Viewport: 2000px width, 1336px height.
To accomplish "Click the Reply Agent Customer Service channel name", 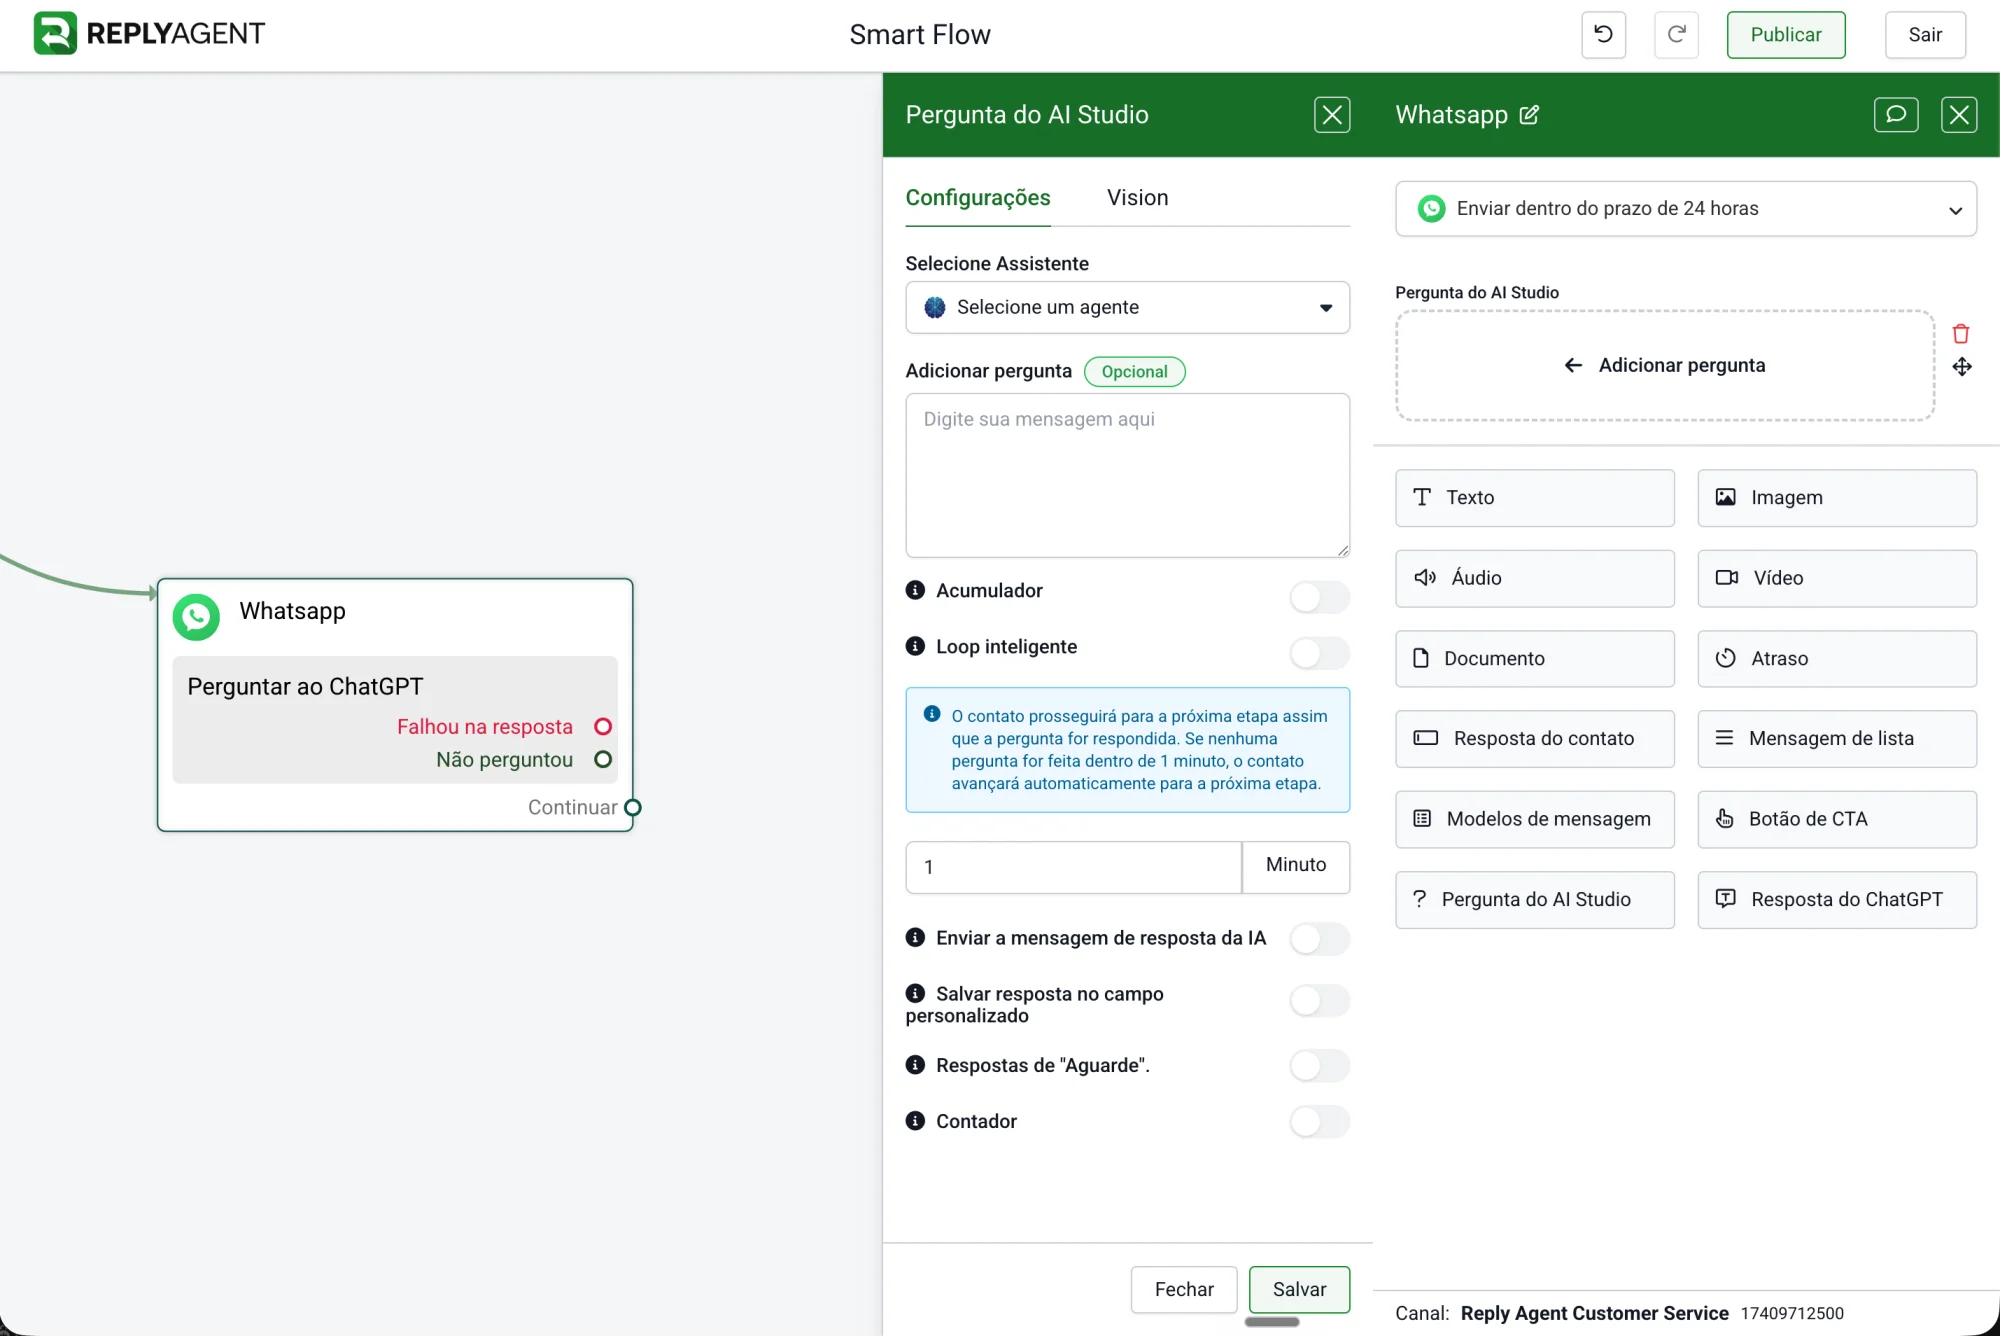I will [x=1594, y=1314].
